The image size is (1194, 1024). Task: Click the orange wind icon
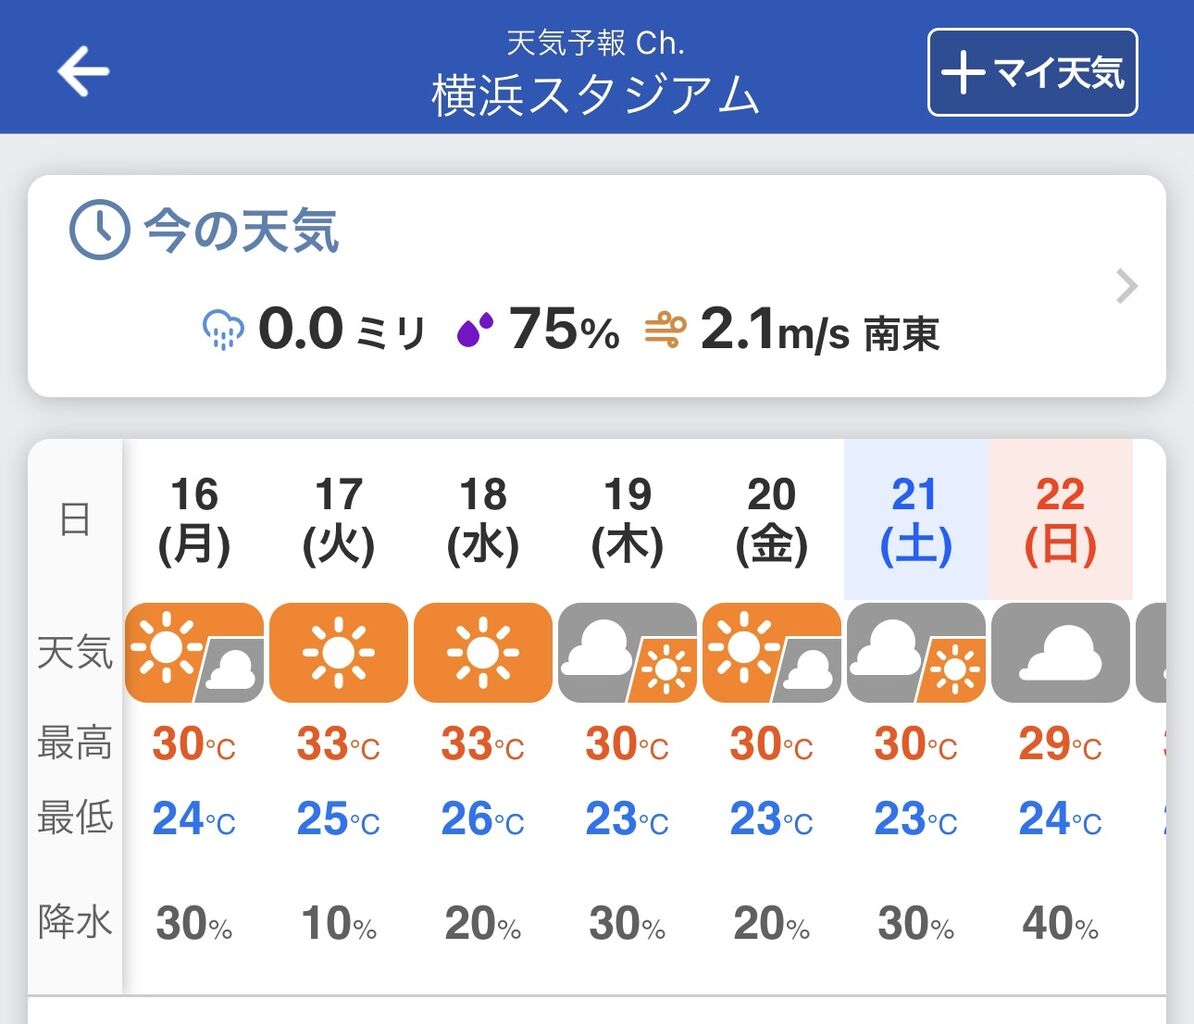coord(666,330)
